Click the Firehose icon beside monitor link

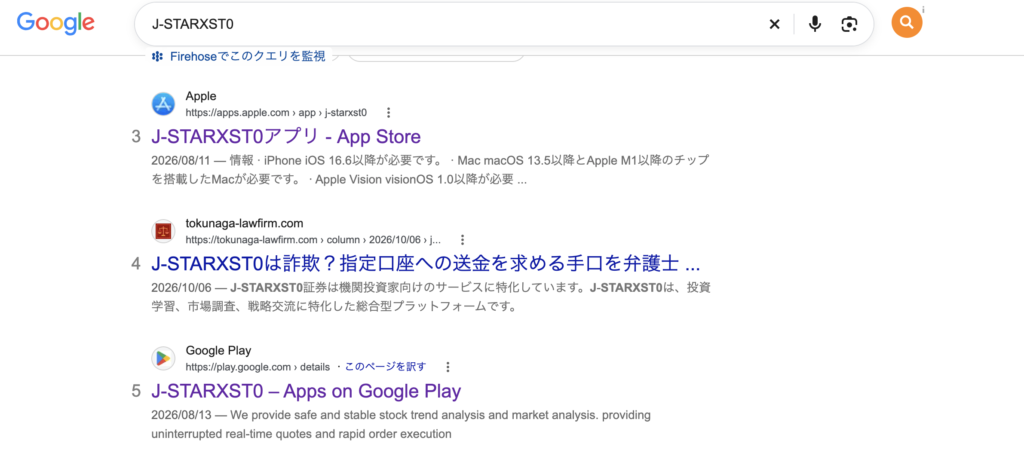click(x=157, y=56)
